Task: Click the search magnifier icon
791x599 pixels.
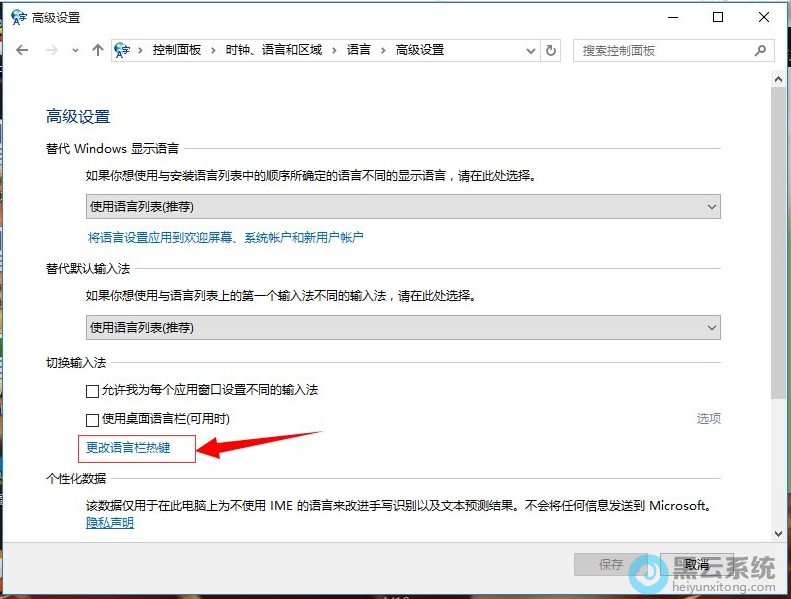Action: click(x=760, y=50)
